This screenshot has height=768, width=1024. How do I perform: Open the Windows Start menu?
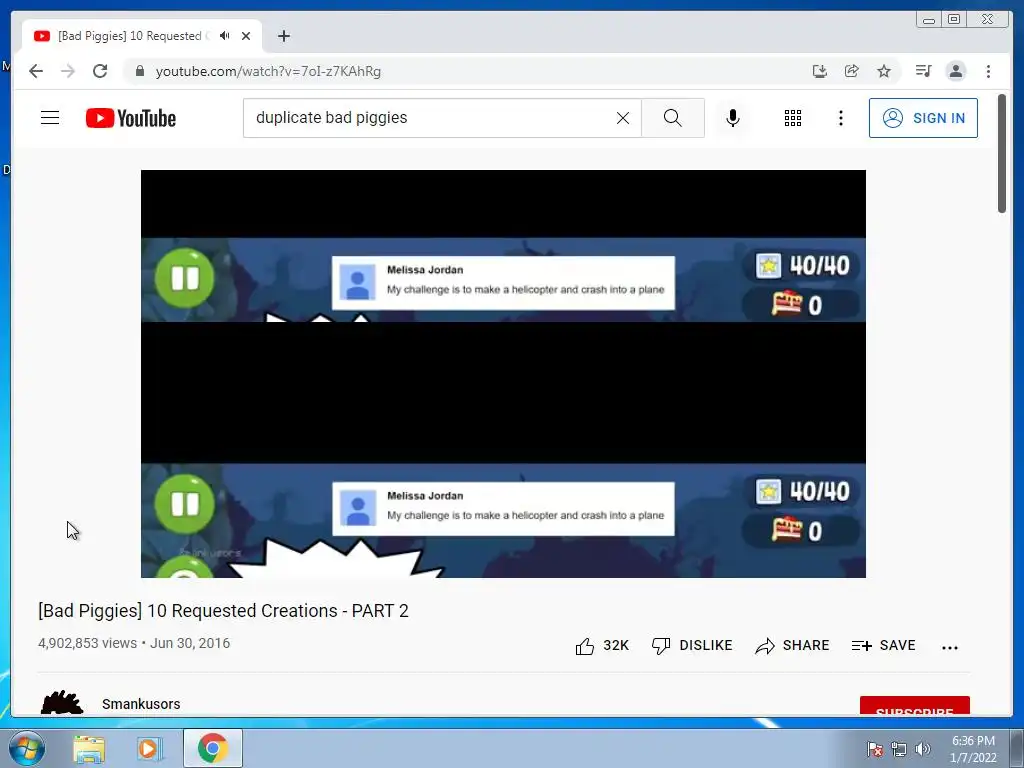[x=26, y=748]
